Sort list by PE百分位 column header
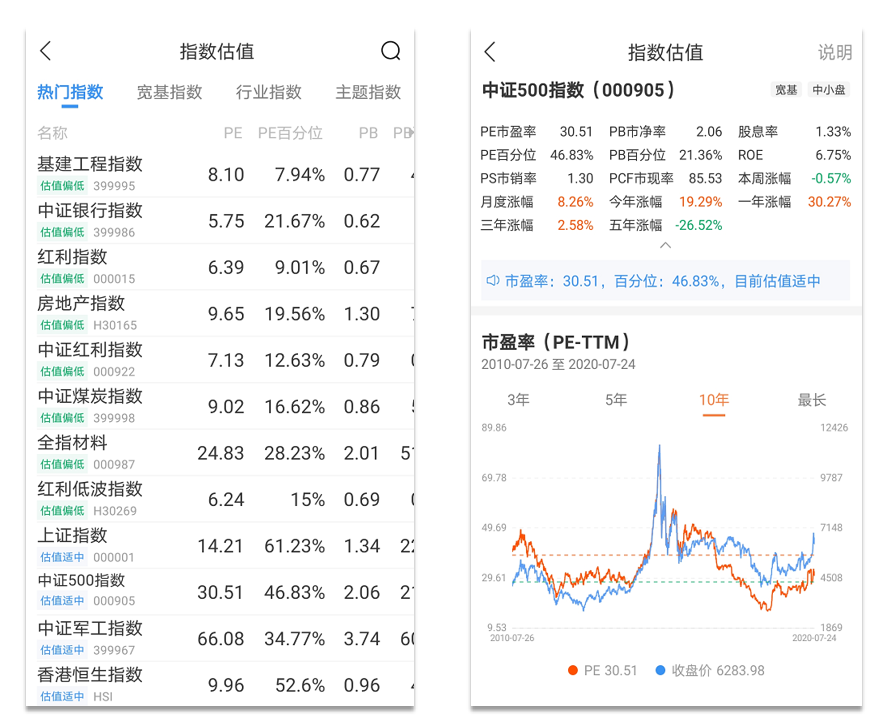The width and height of the screenshot is (893, 723). coord(290,133)
